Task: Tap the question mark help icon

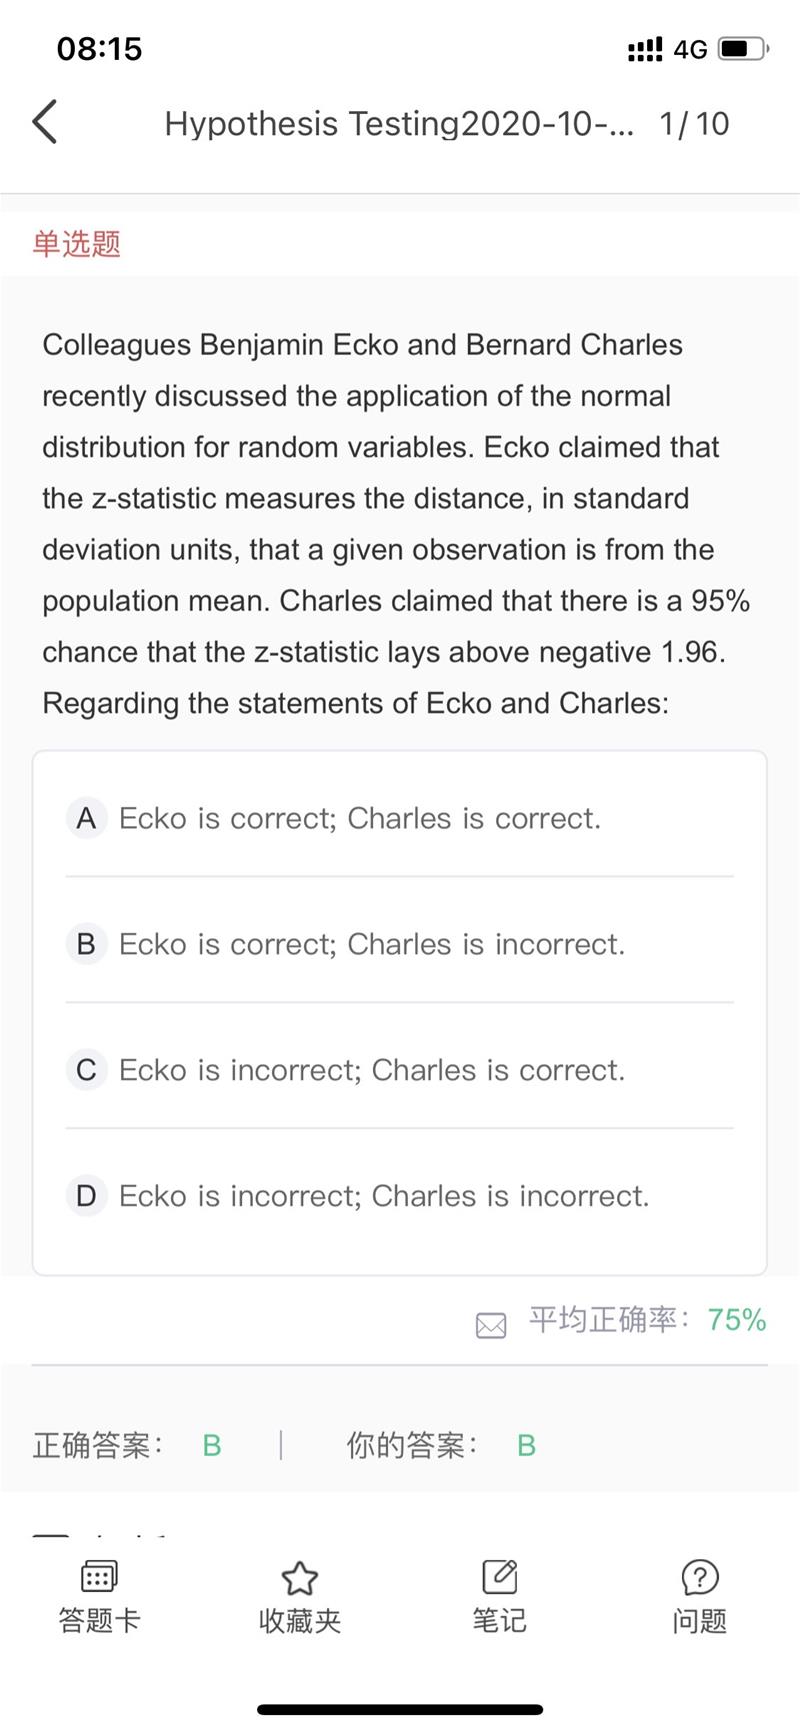Action: click(699, 1577)
